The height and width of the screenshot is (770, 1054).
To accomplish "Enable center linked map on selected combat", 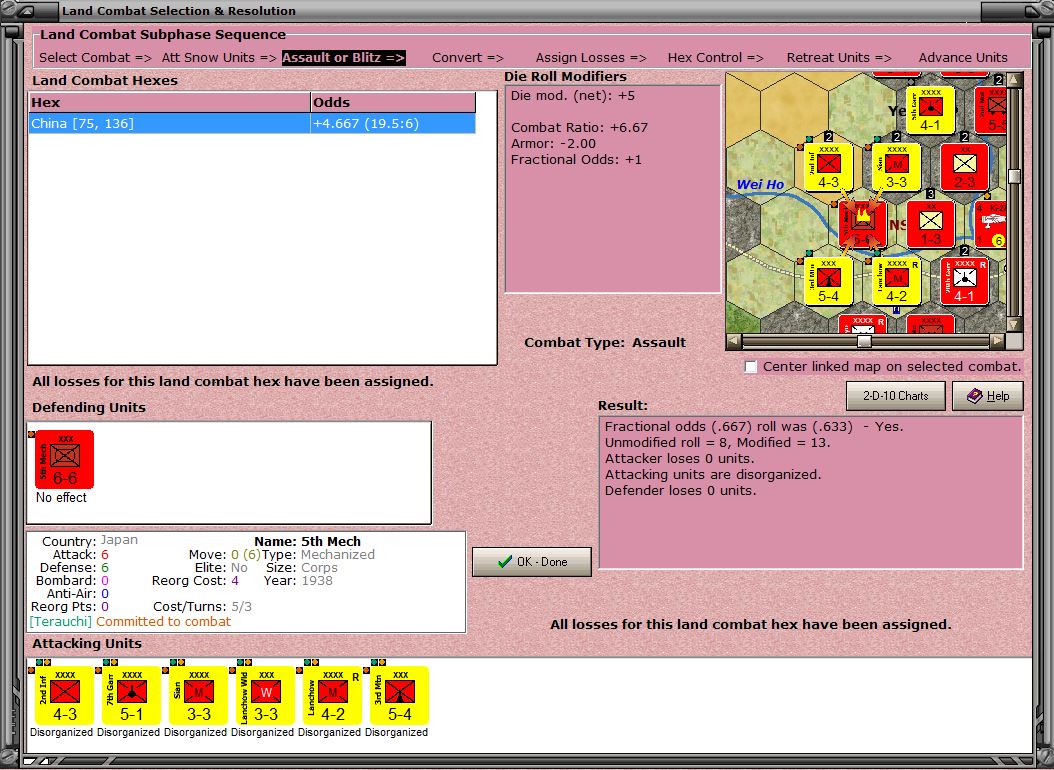I will coord(751,367).
